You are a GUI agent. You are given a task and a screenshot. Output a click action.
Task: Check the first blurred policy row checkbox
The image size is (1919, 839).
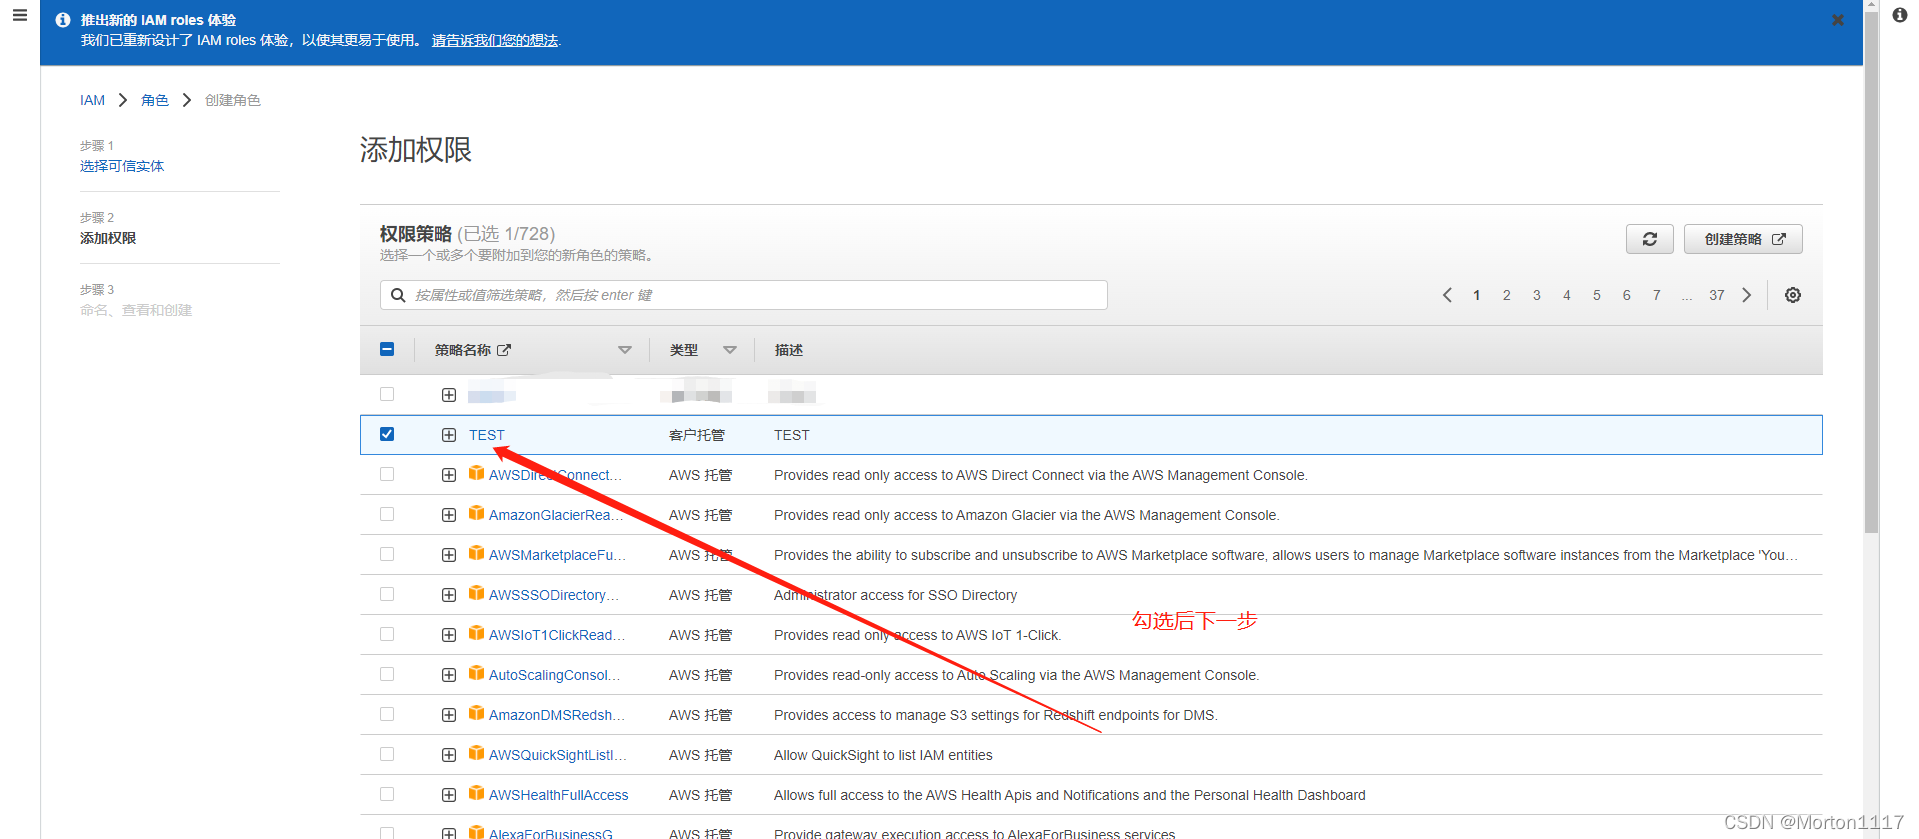pos(387,394)
